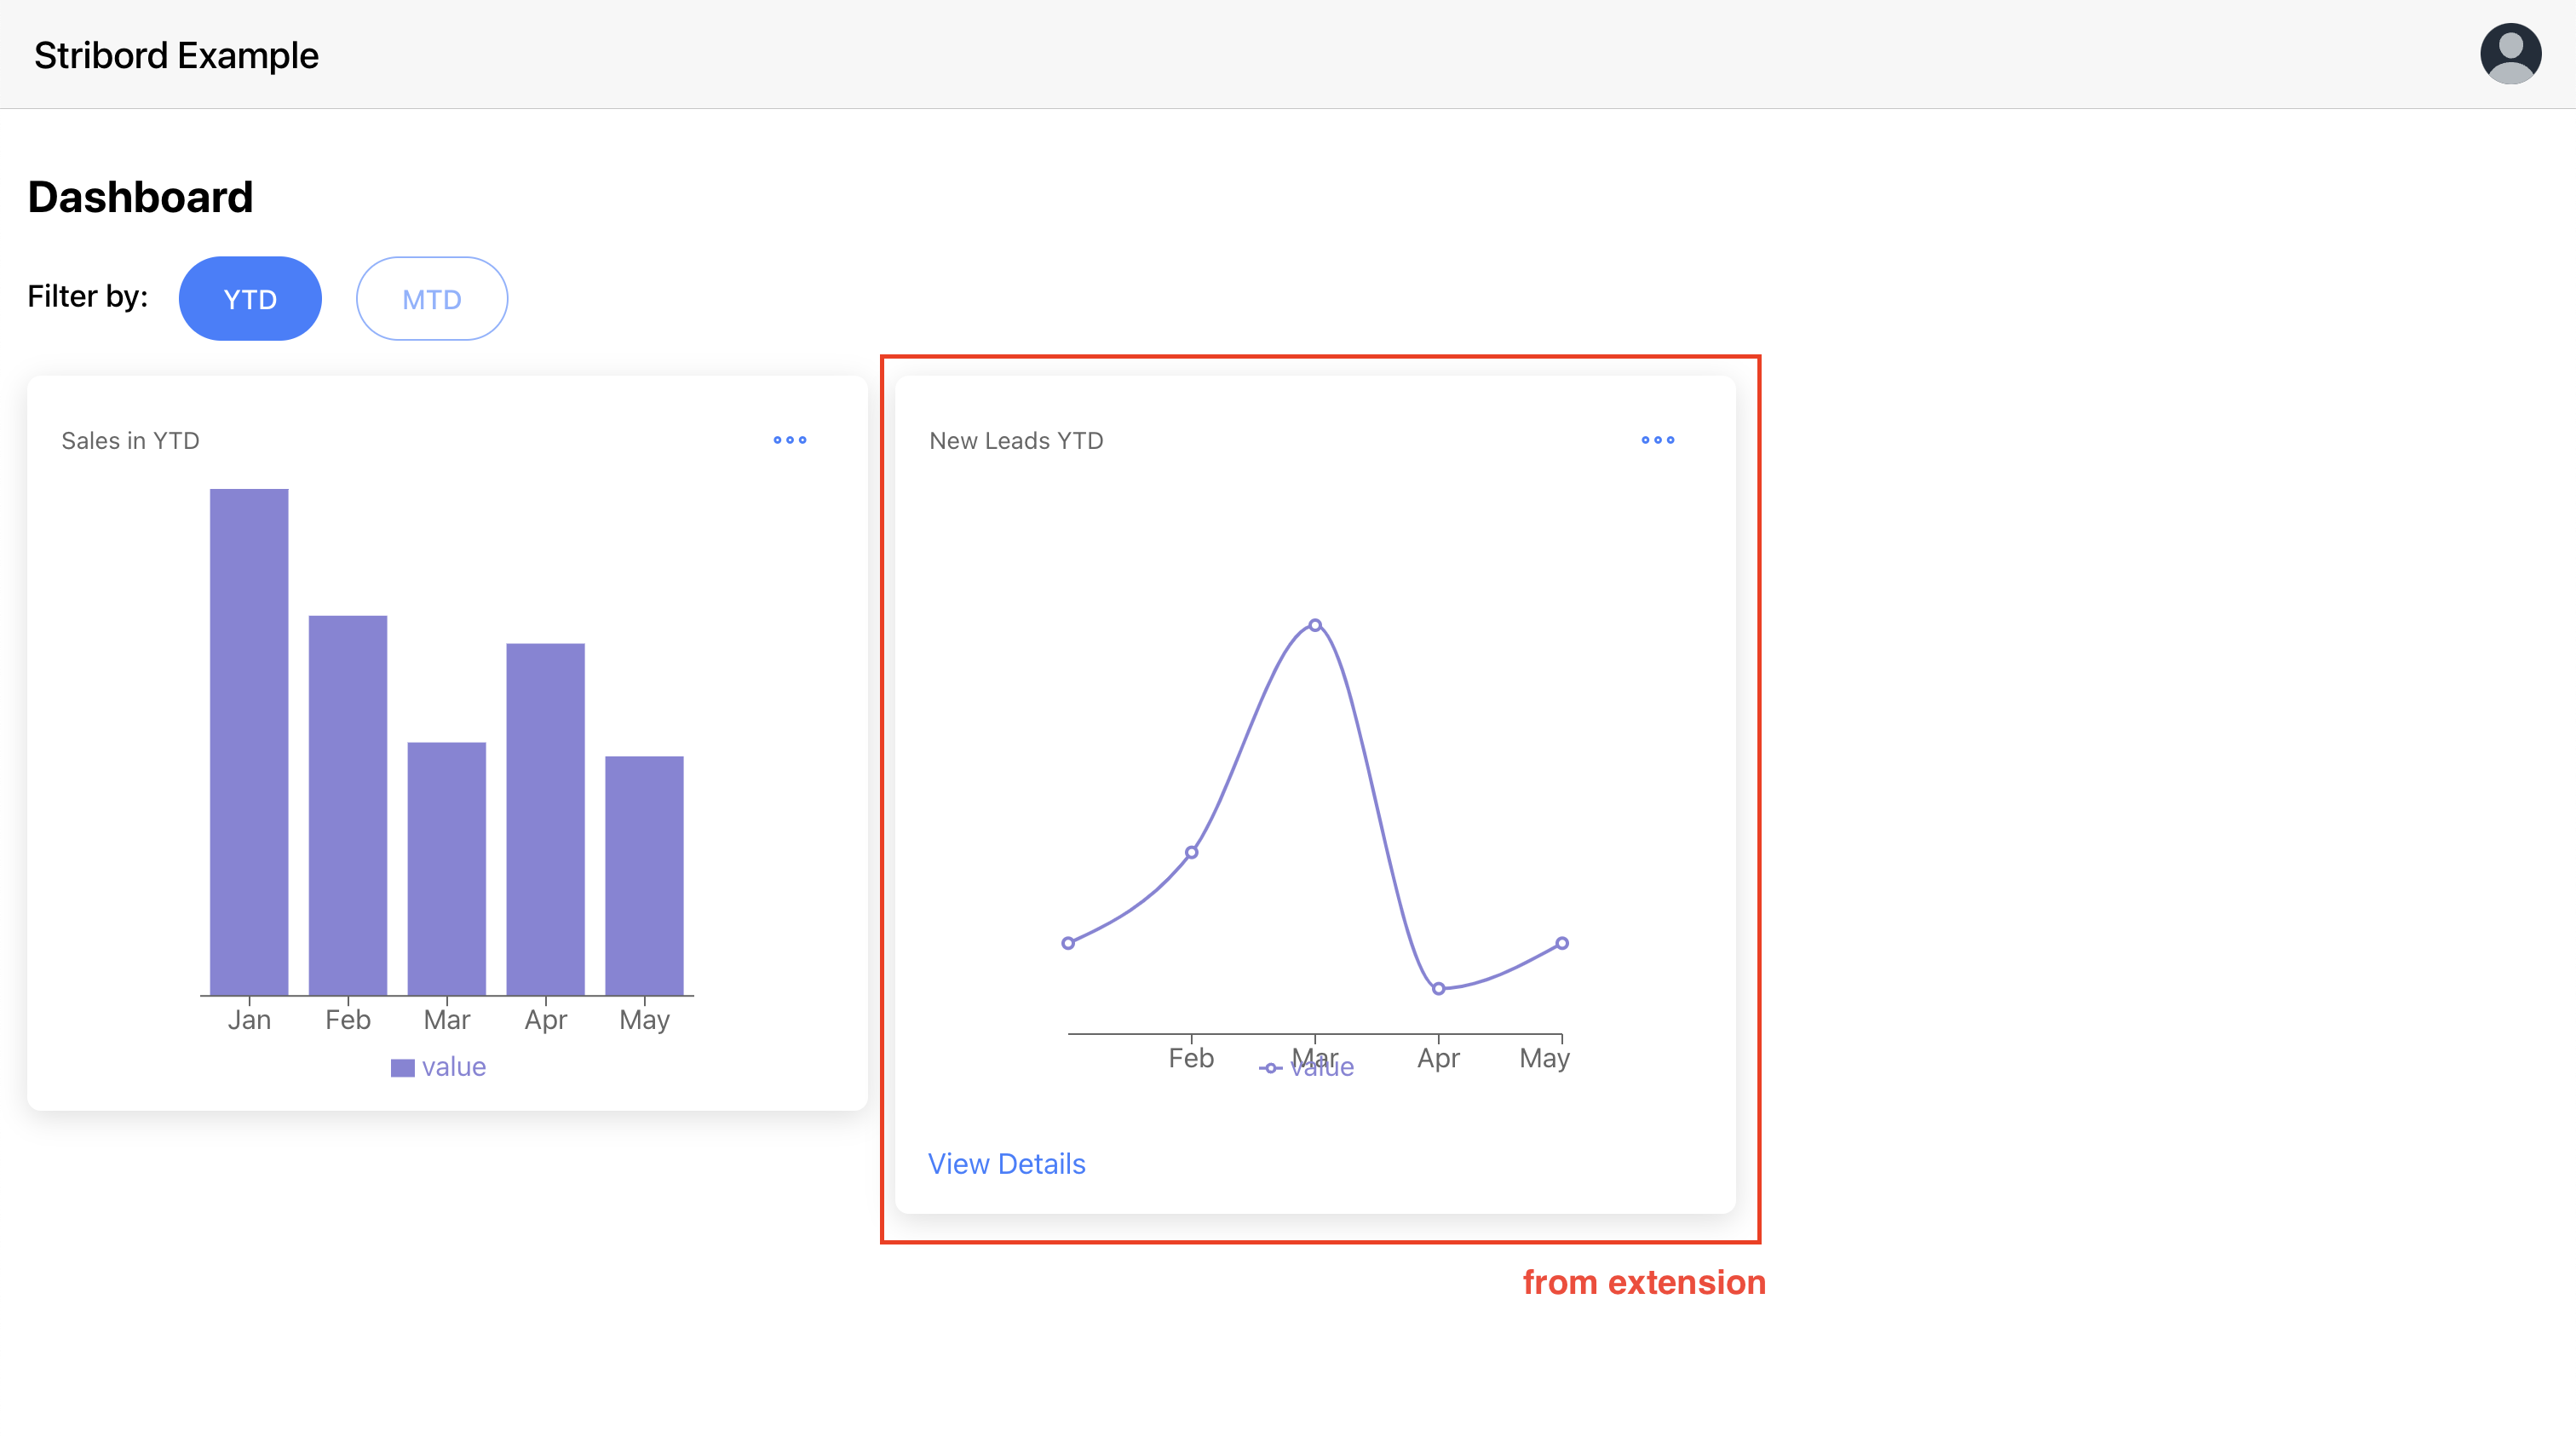Toggle the line chart value legend marker
The width and height of the screenshot is (2576, 1437).
point(1270,1068)
